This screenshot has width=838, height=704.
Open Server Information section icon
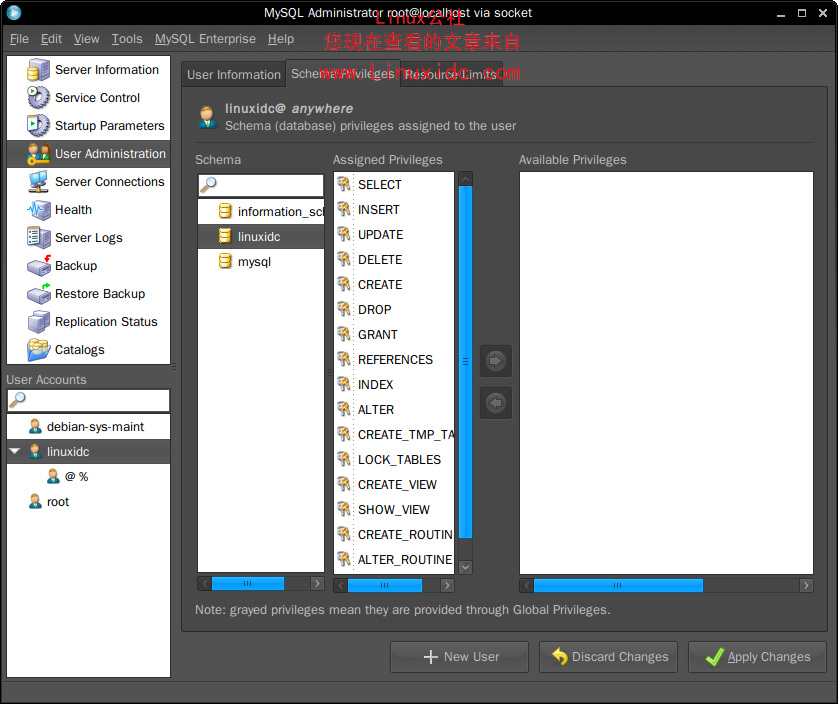tap(38, 70)
